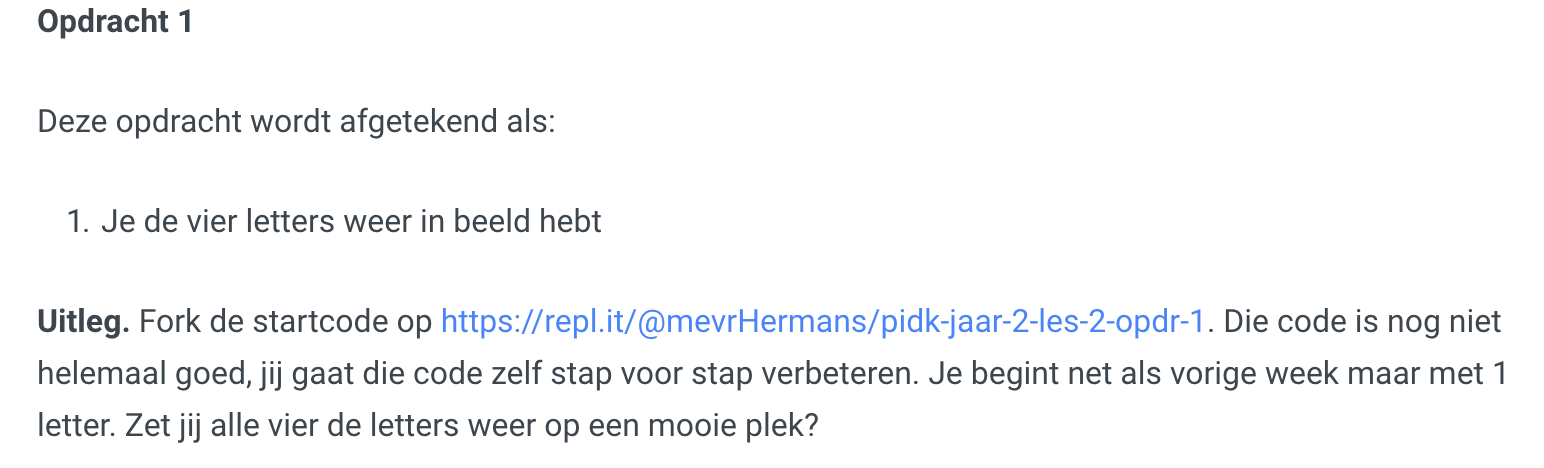Click the 'Opdracht 1' heading

[115, 22]
